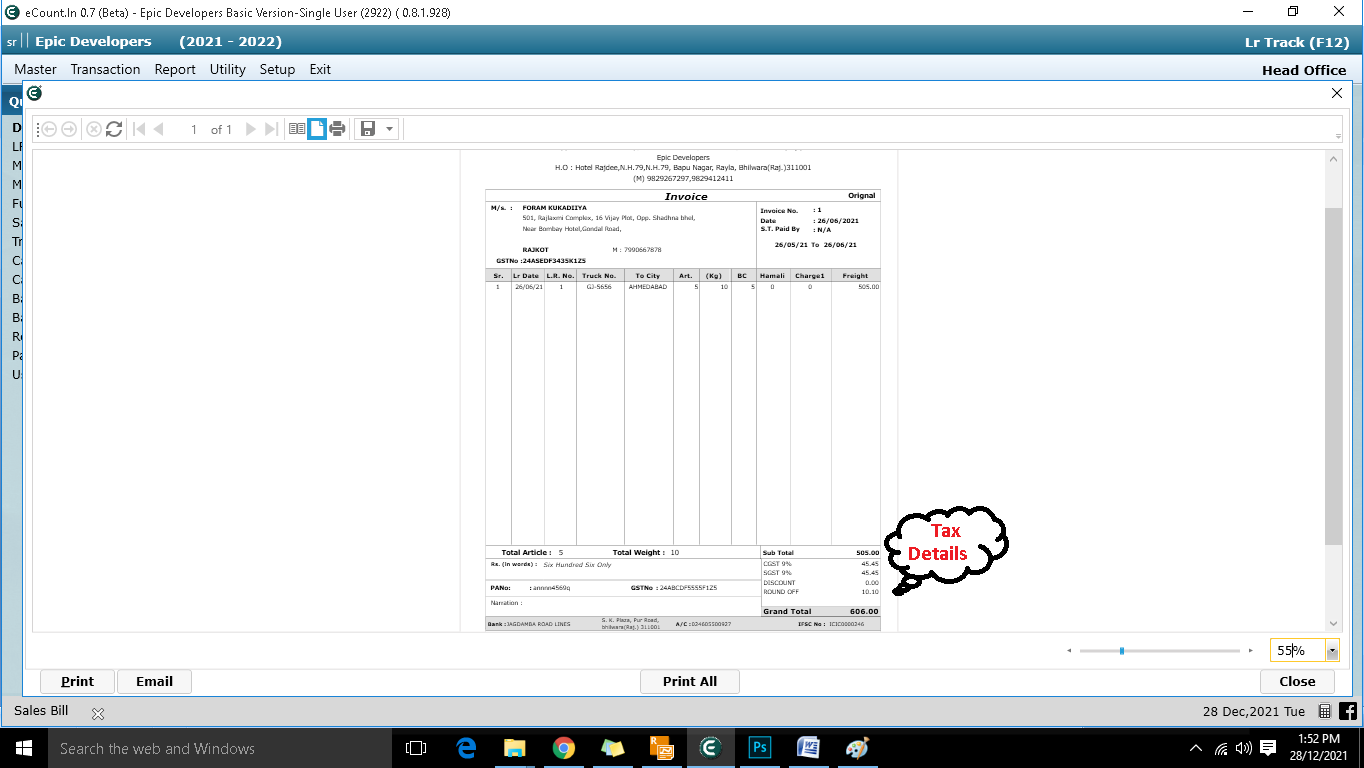Click the Facebook icon in status bar

tap(1348, 711)
